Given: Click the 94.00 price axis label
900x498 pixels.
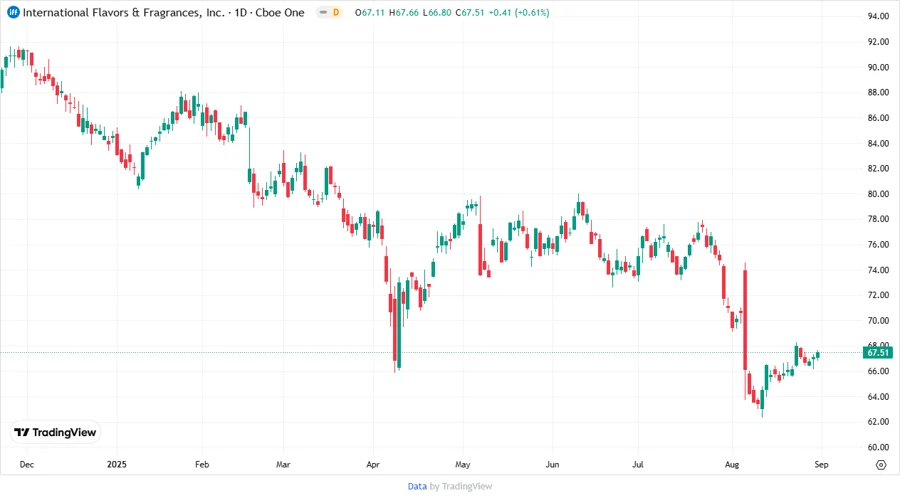Looking at the screenshot, I should (x=878, y=16).
